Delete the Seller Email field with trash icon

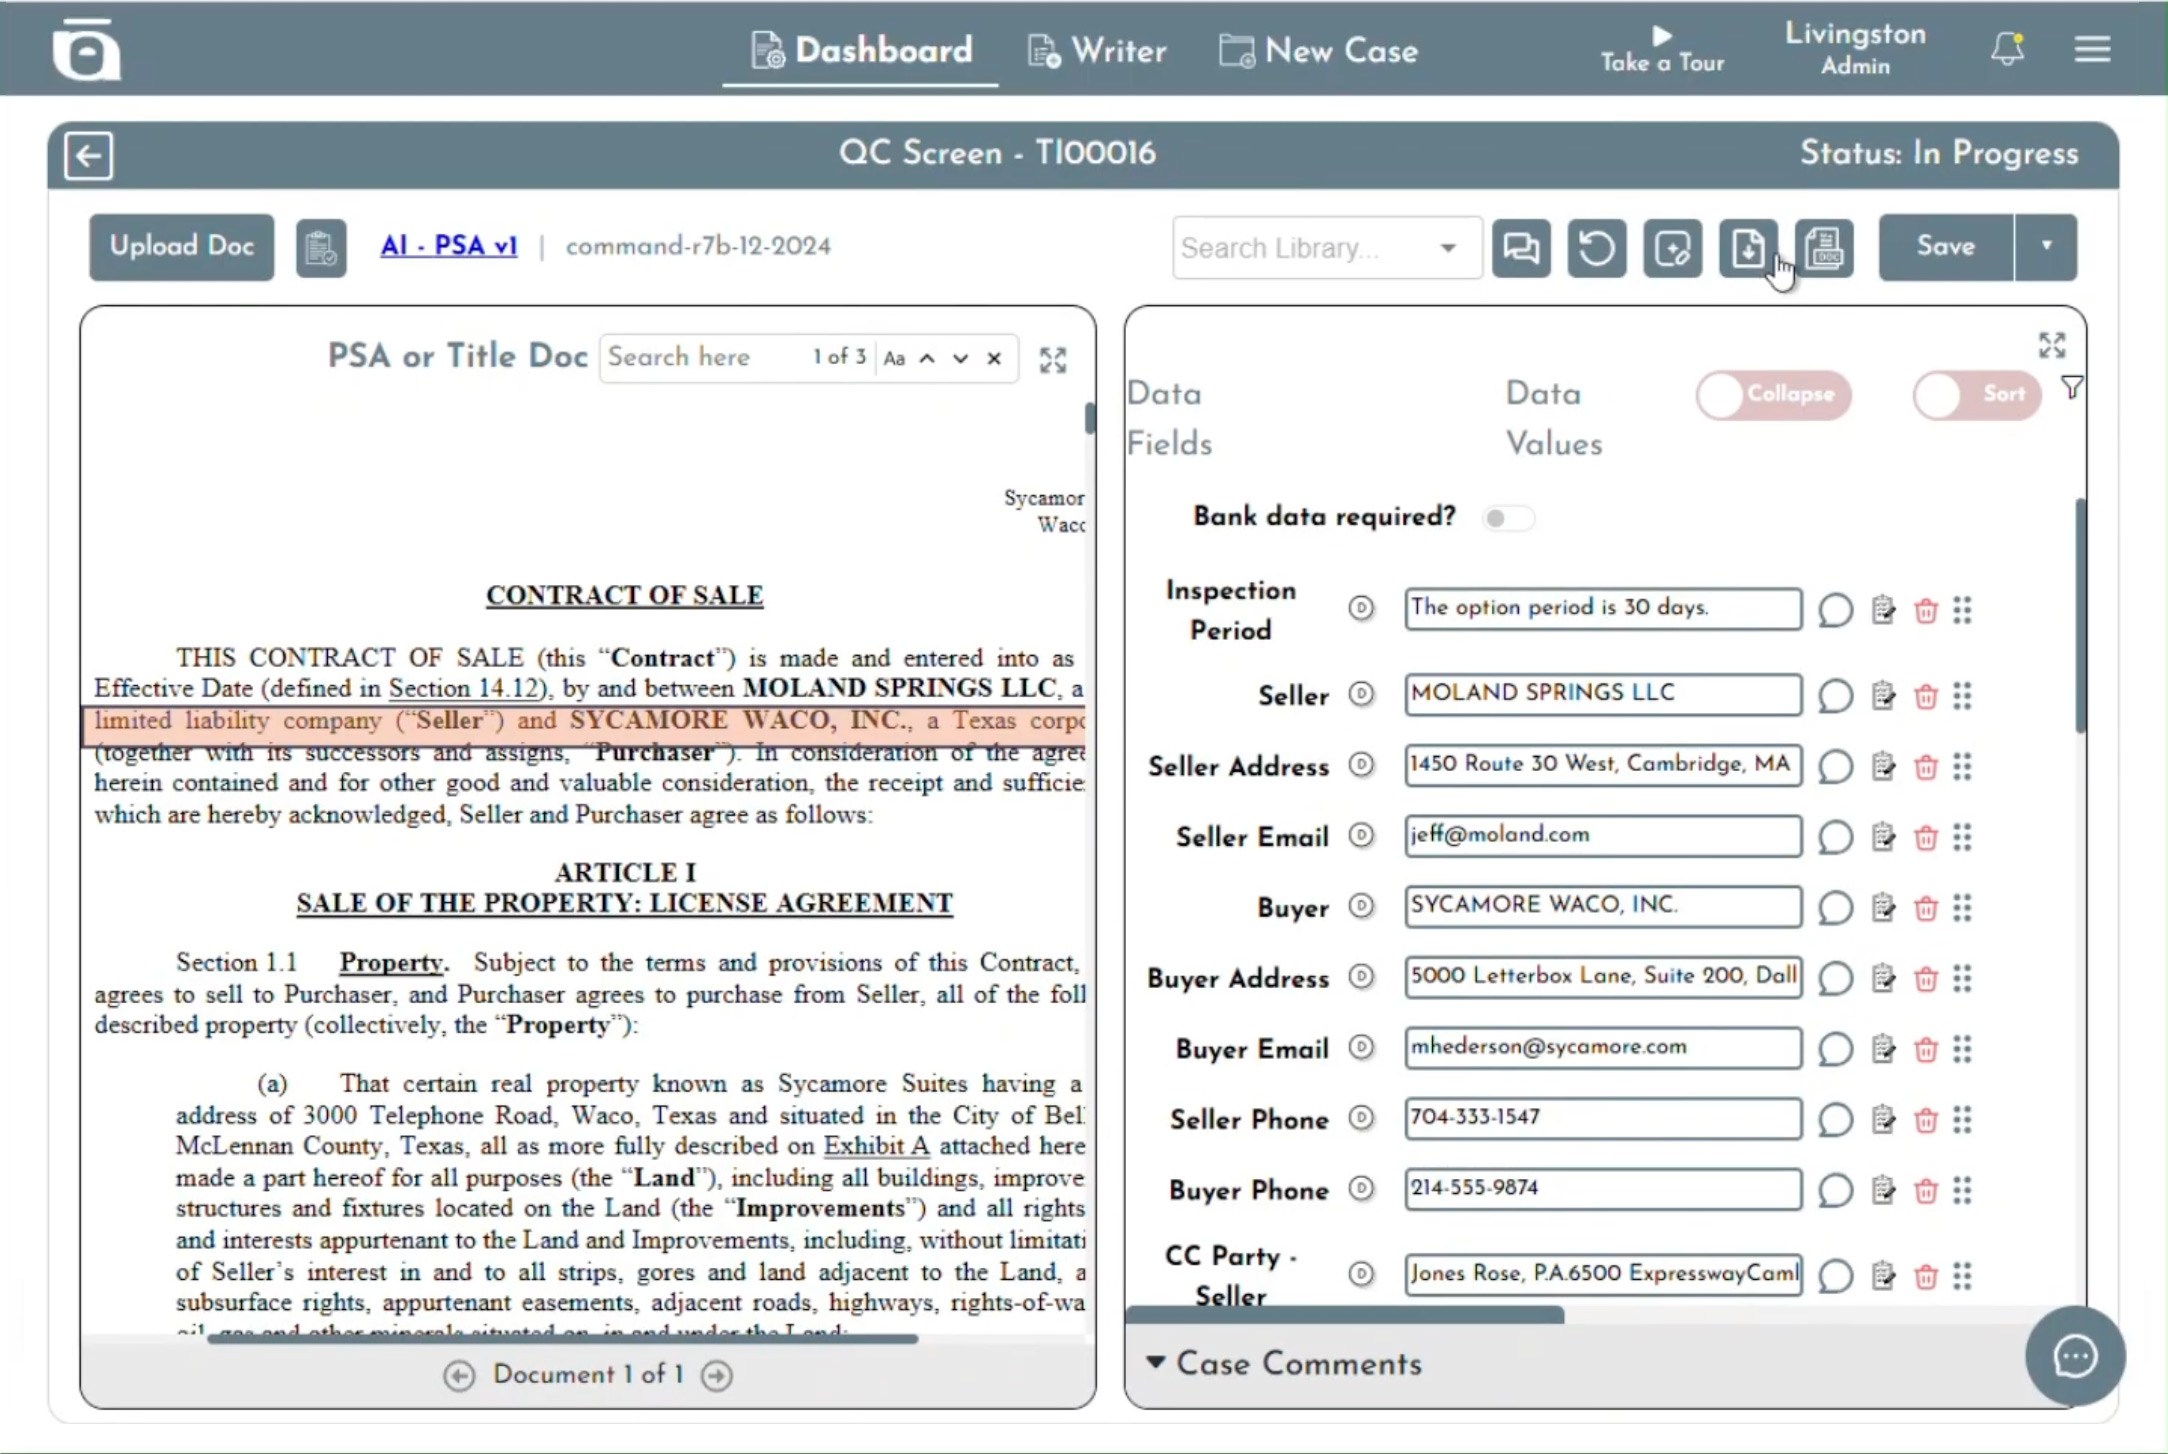[1925, 837]
